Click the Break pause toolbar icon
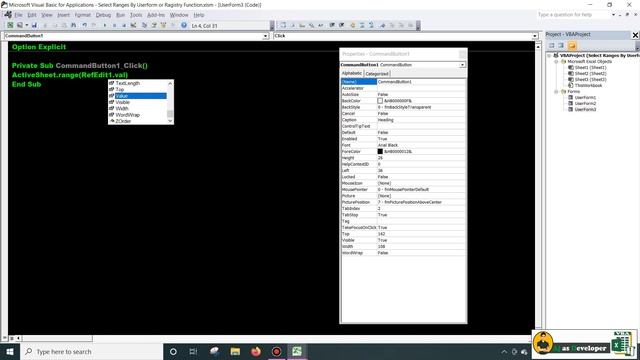Viewport: 640px width, 360px height. click(114, 25)
